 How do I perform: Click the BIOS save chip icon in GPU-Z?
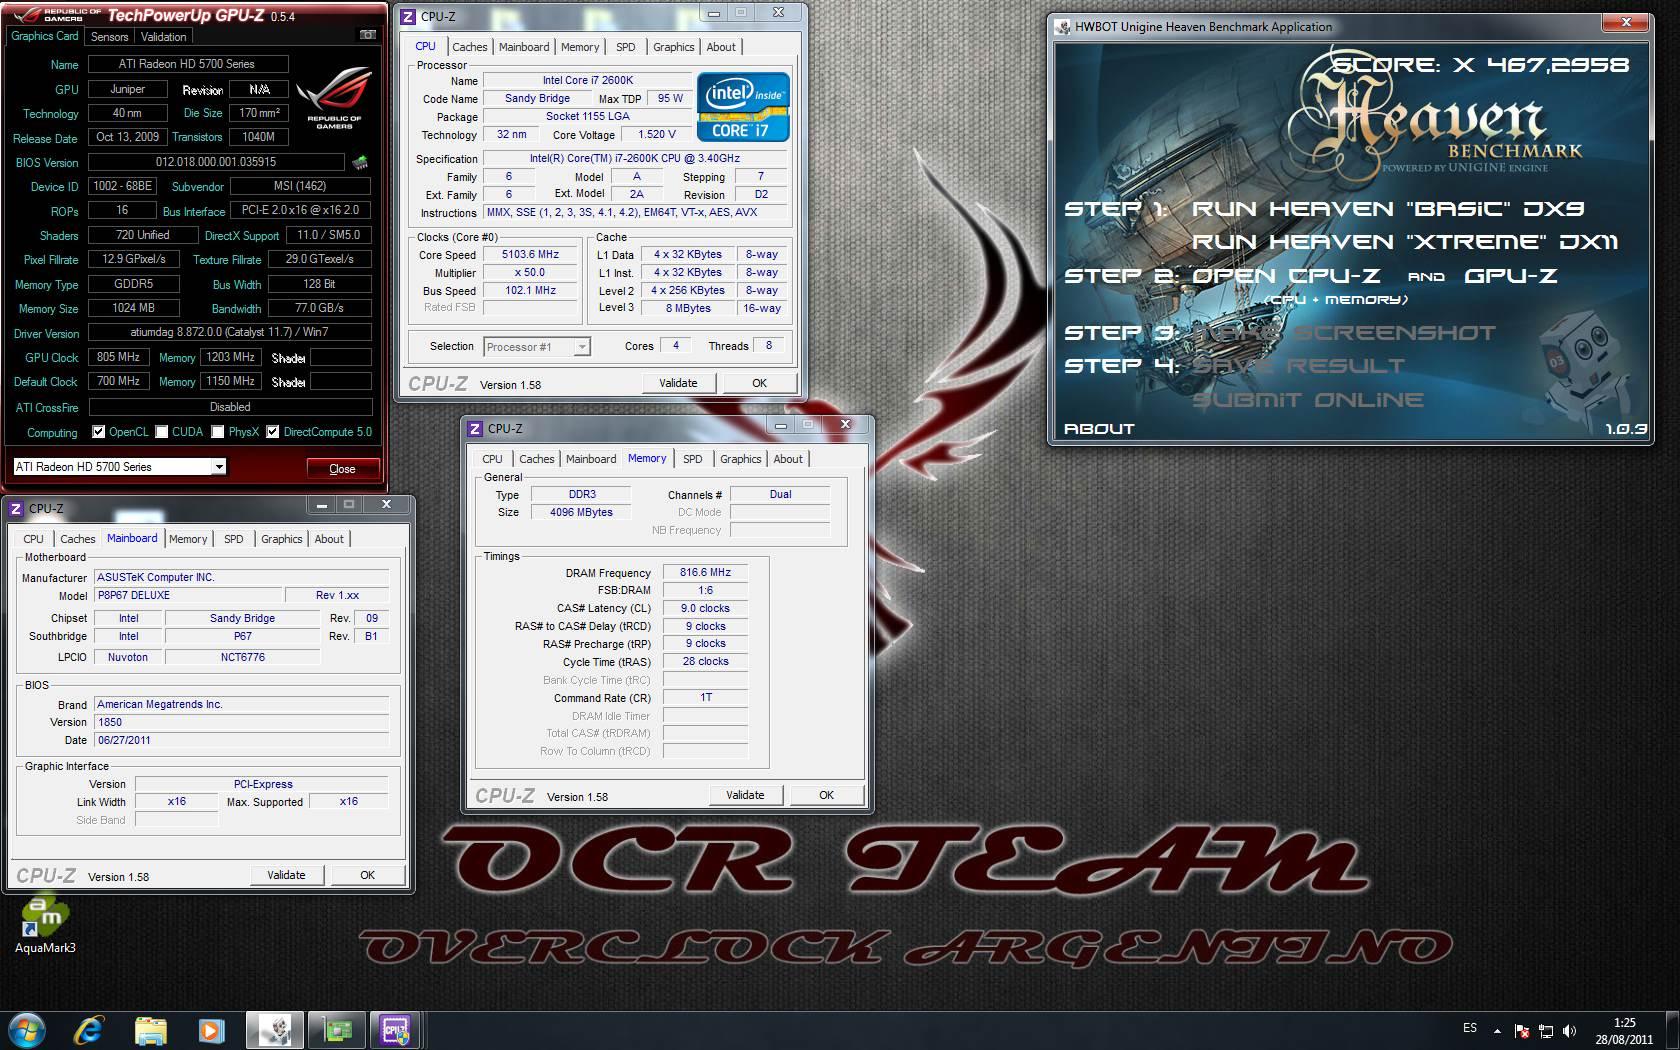tap(360, 161)
